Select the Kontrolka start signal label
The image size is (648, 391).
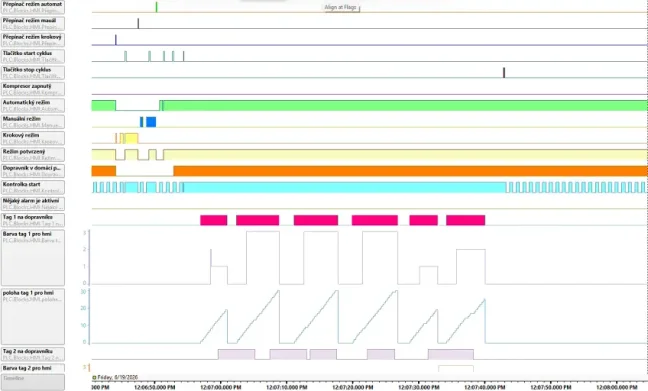(33, 187)
